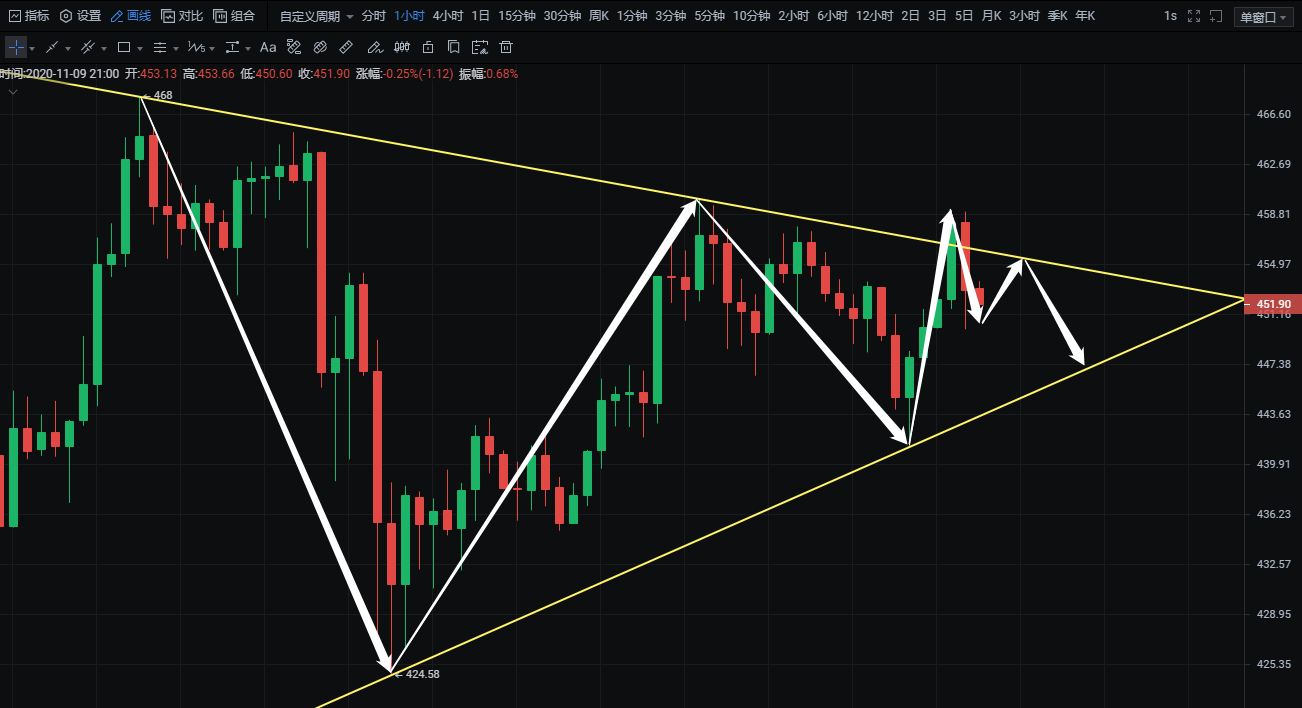Select the crosshair cursor tool

(x=16, y=48)
